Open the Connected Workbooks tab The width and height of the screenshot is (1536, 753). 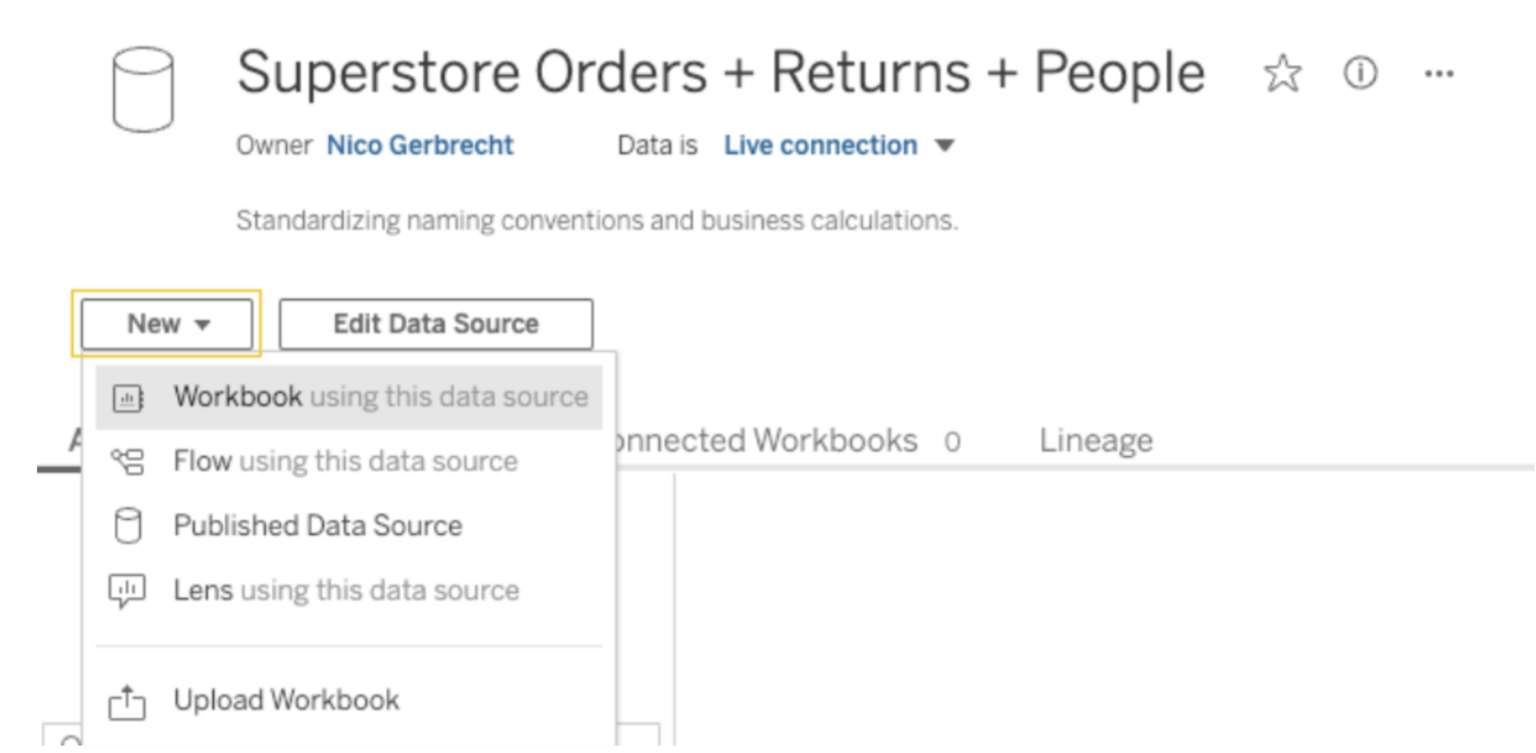[x=790, y=440]
